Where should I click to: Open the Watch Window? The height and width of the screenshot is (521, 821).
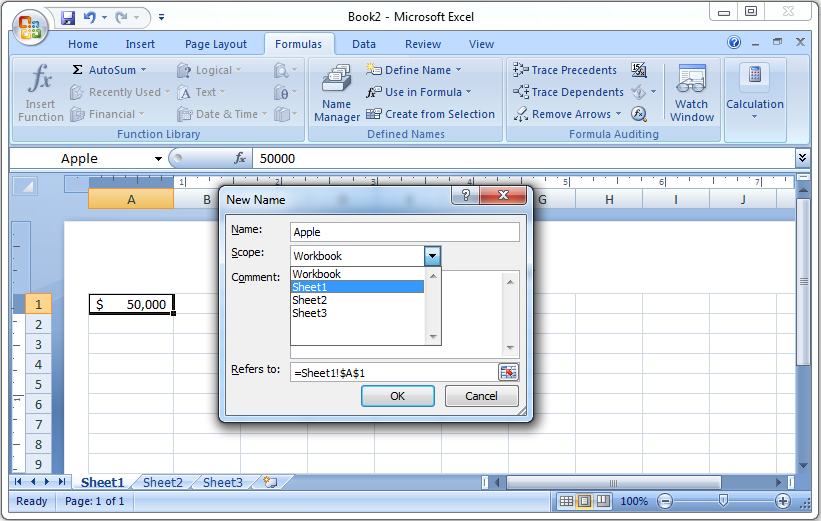pos(692,93)
